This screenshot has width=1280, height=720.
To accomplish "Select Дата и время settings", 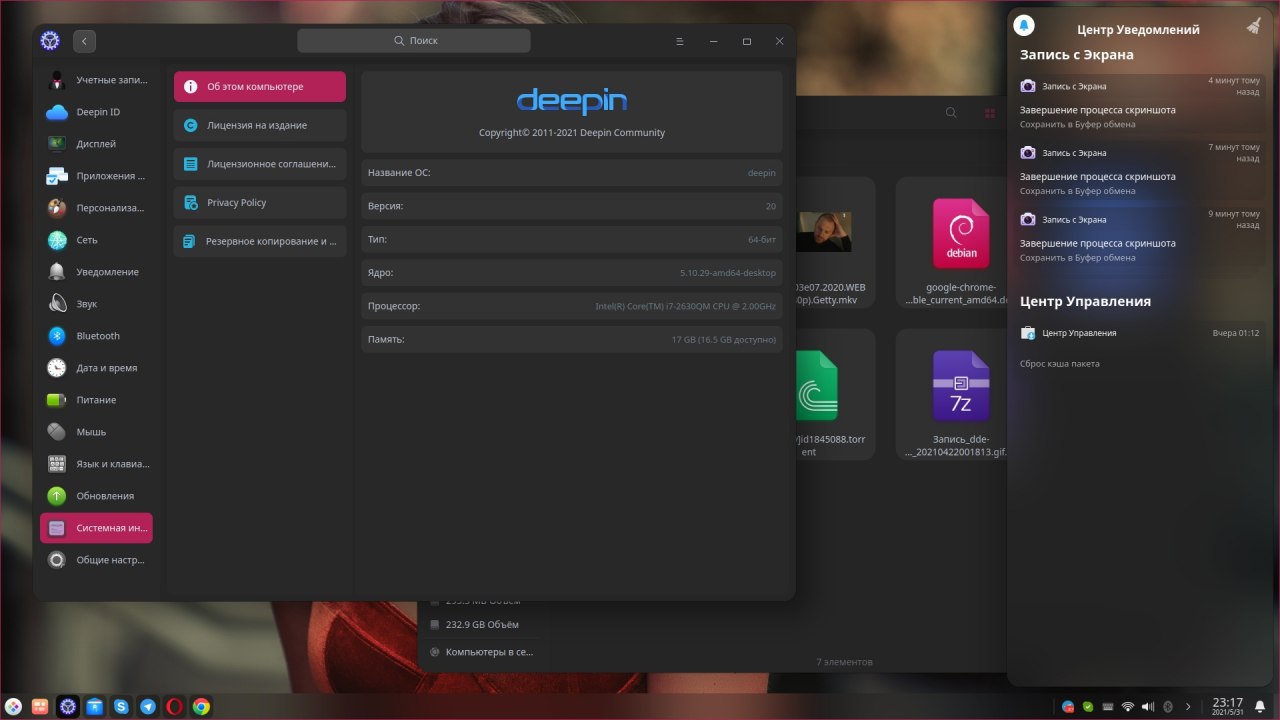I will tap(96, 368).
